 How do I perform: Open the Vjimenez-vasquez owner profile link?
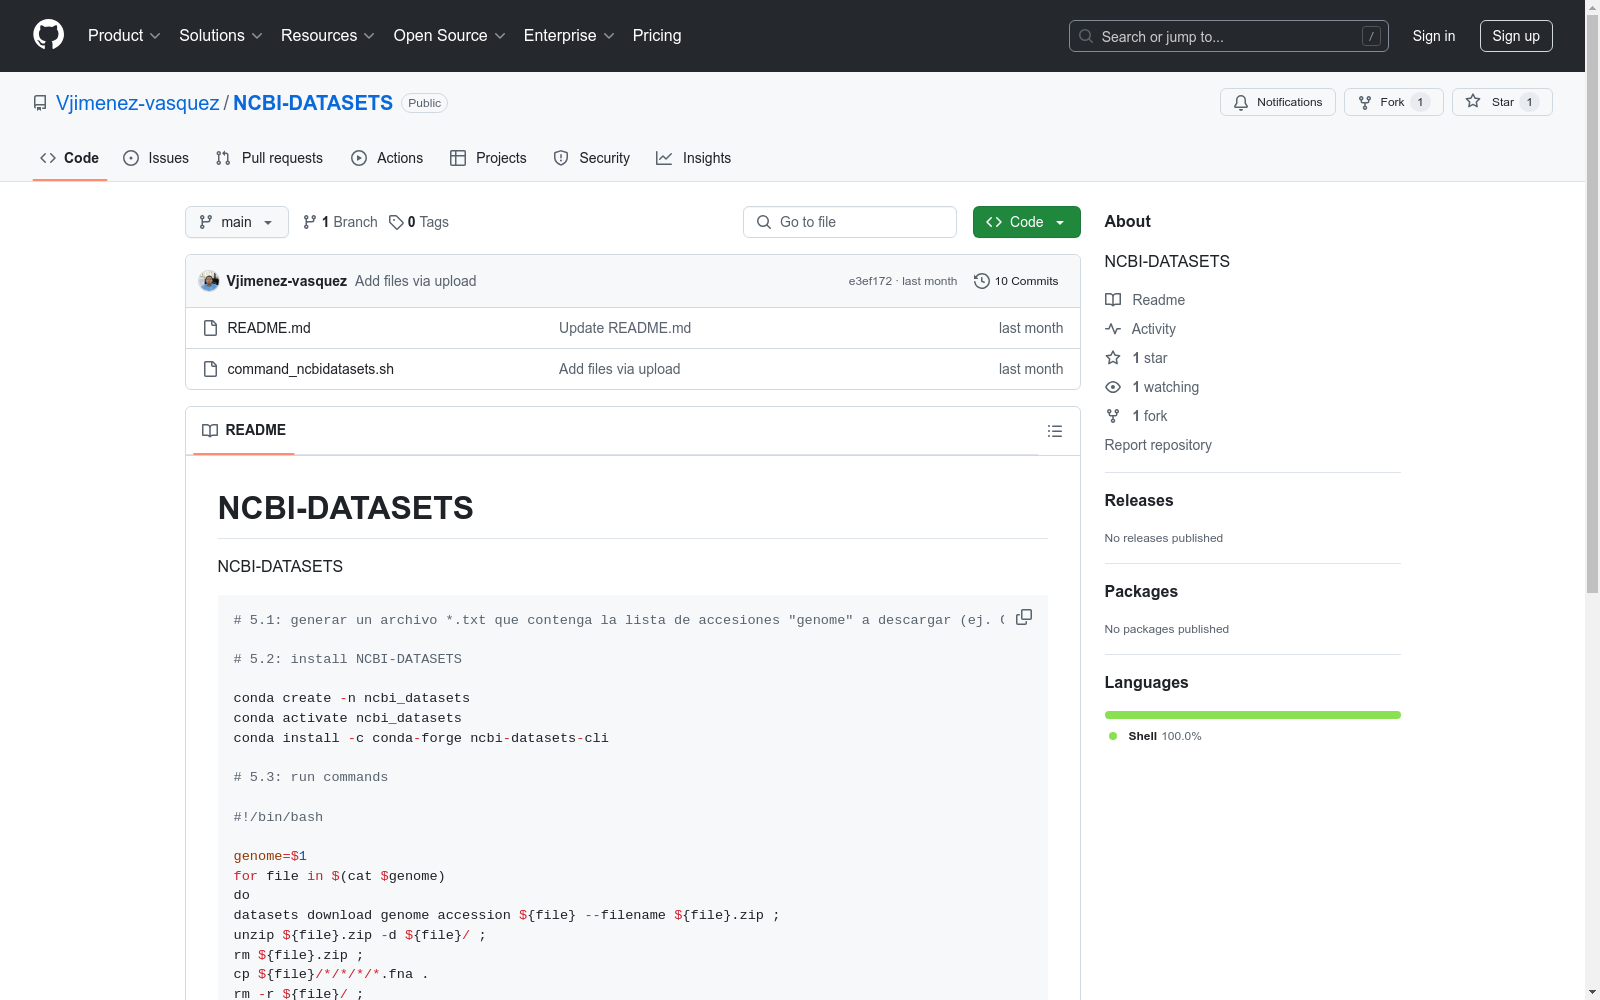[x=138, y=103]
